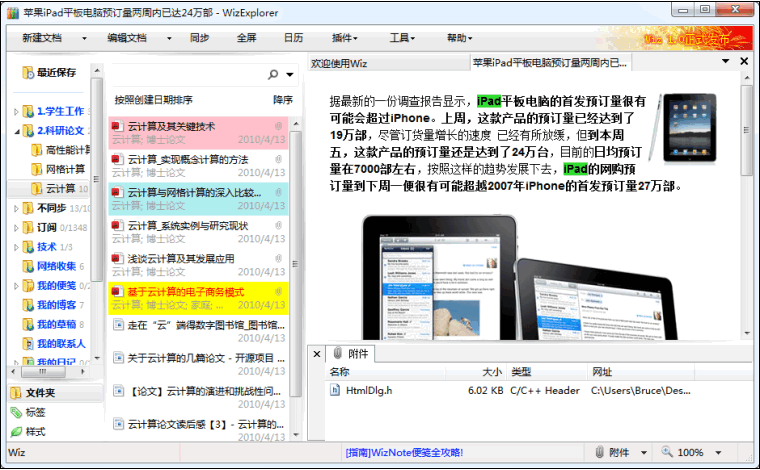Click the 同步 sync button
760x470 pixels.
[200, 38]
